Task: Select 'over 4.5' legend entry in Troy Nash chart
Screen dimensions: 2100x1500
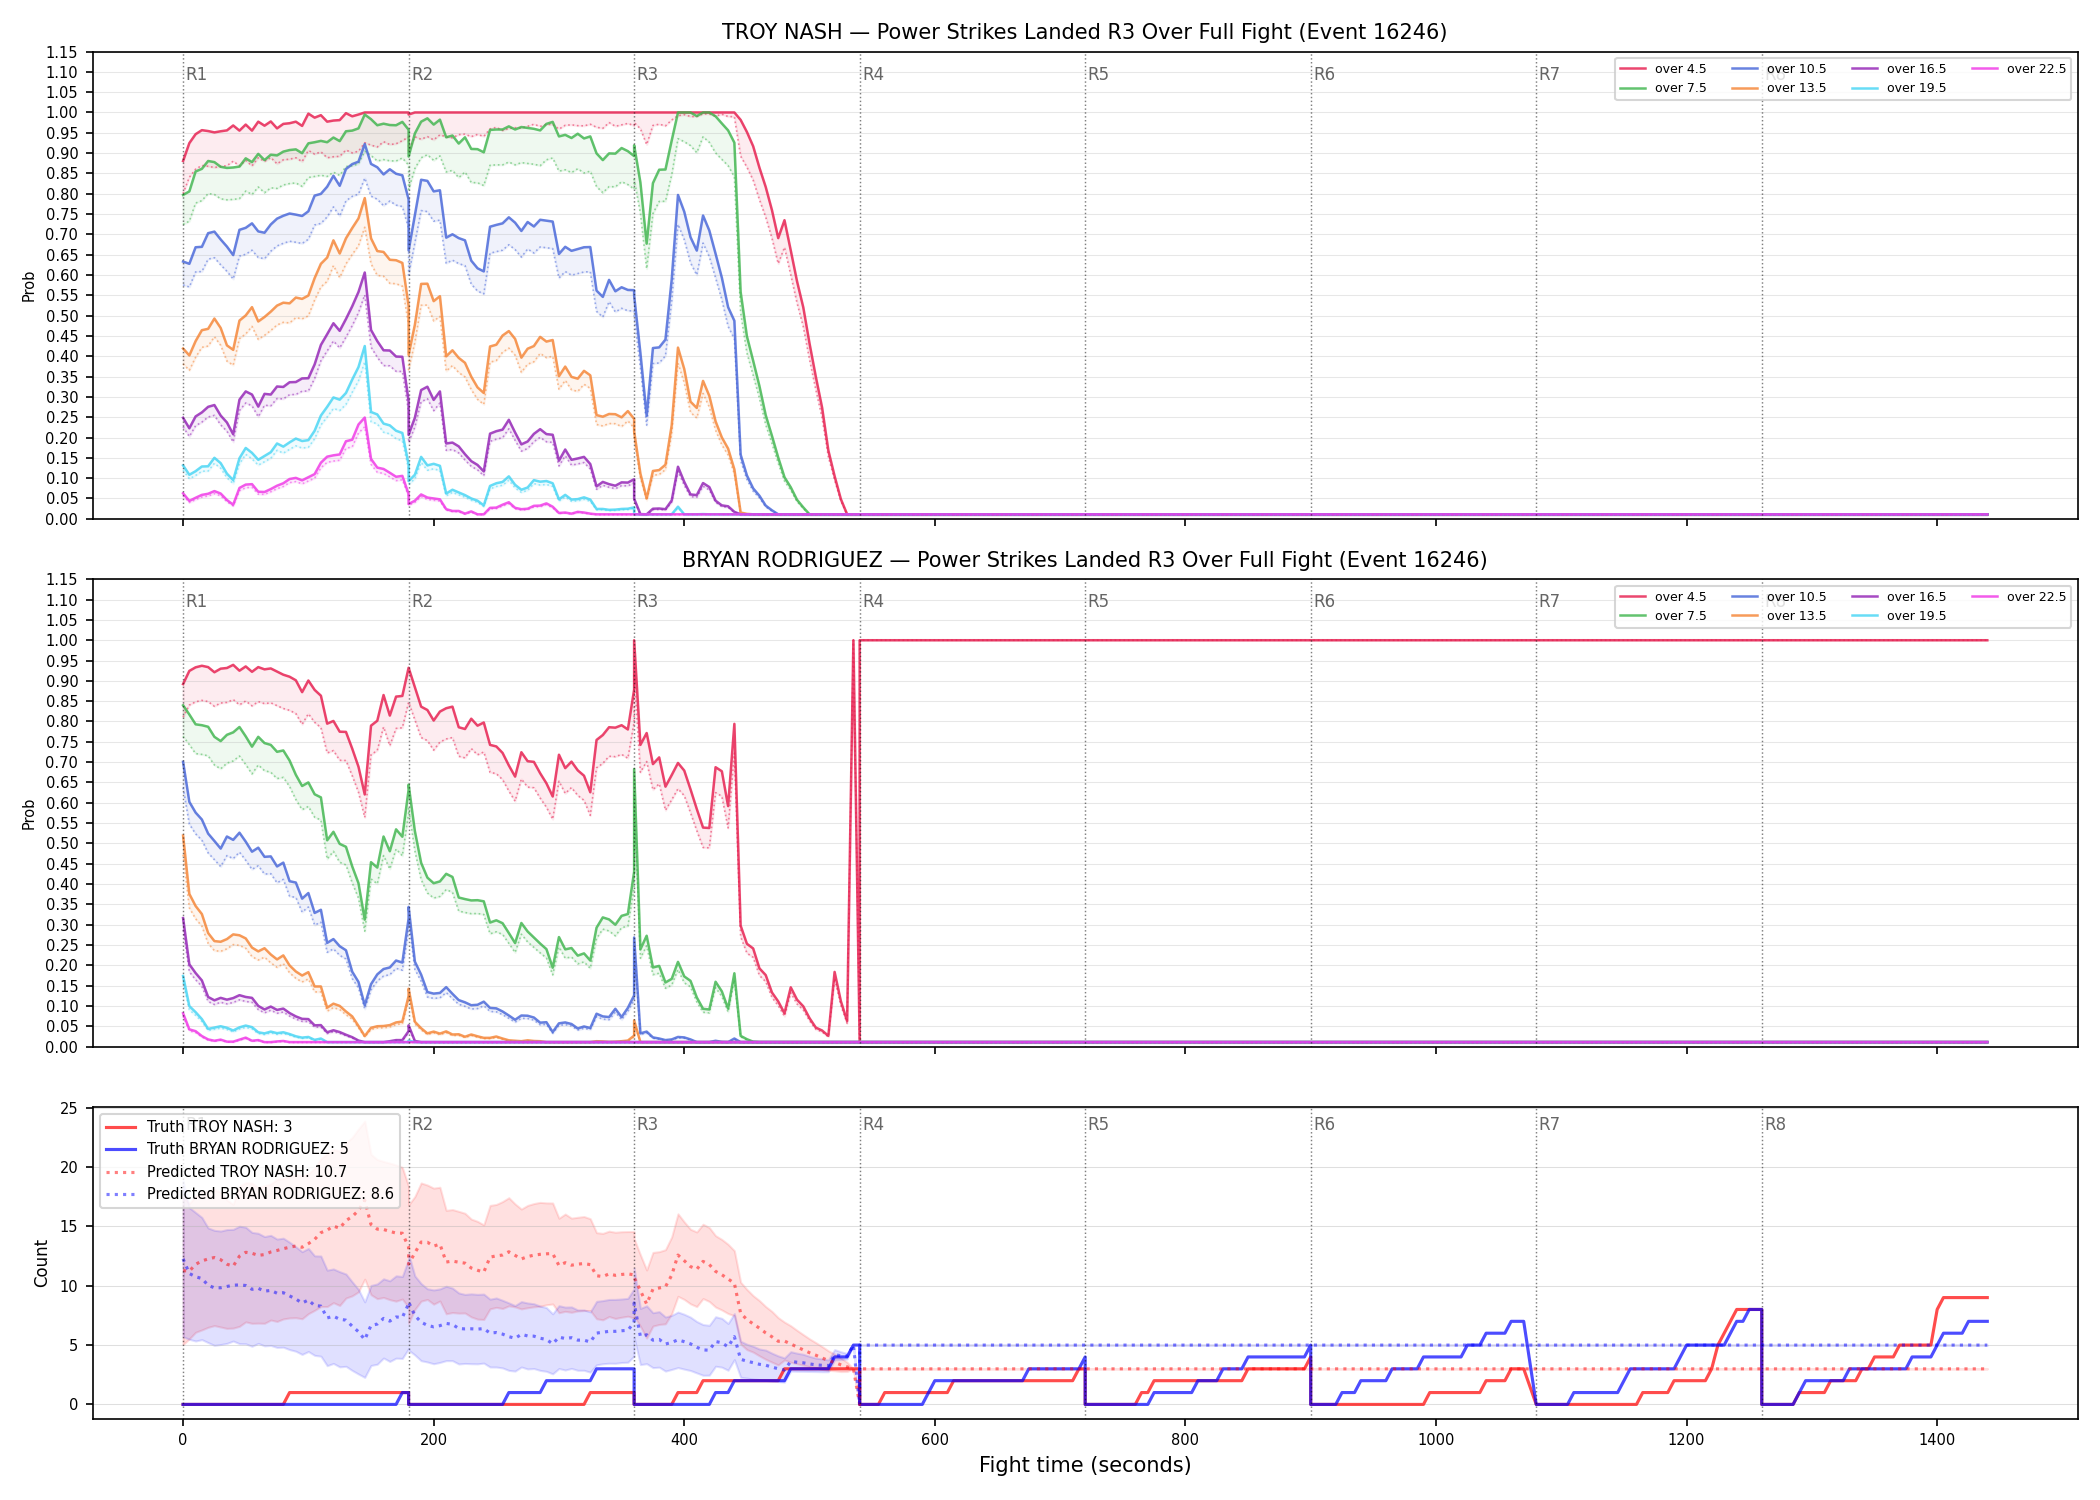Action: click(1663, 69)
